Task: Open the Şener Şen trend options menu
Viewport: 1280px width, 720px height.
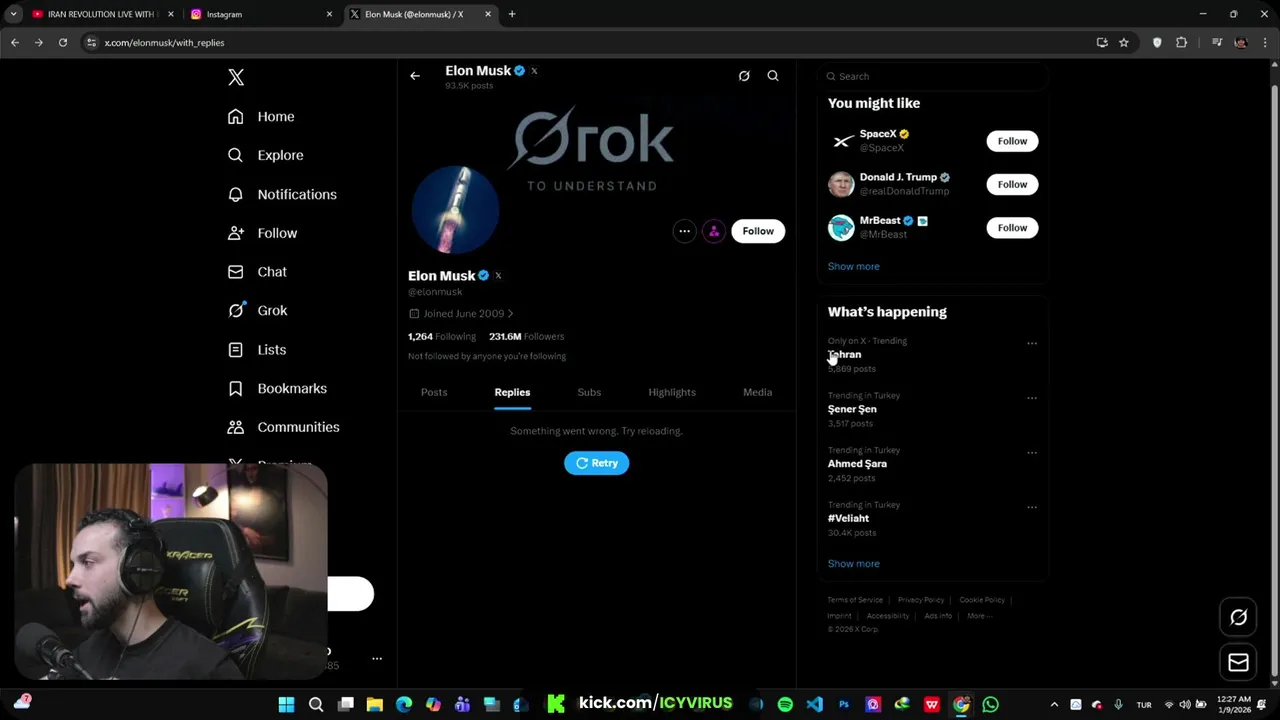Action: coord(1032,398)
